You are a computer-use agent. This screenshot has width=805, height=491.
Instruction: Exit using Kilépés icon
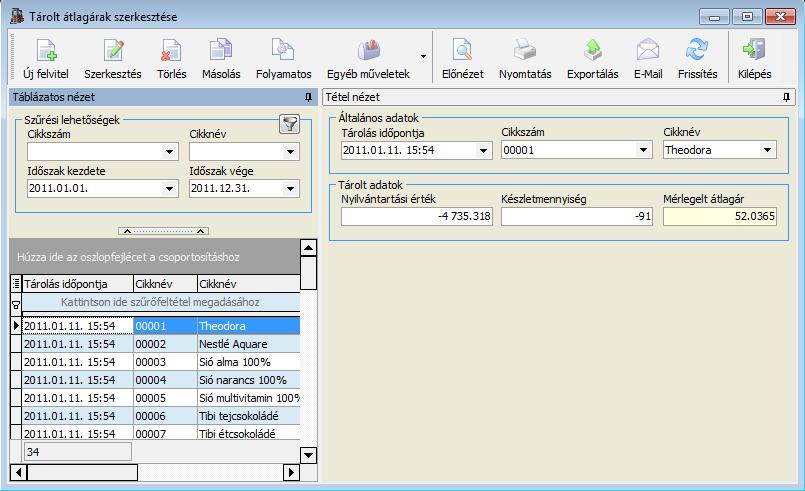coord(754,50)
